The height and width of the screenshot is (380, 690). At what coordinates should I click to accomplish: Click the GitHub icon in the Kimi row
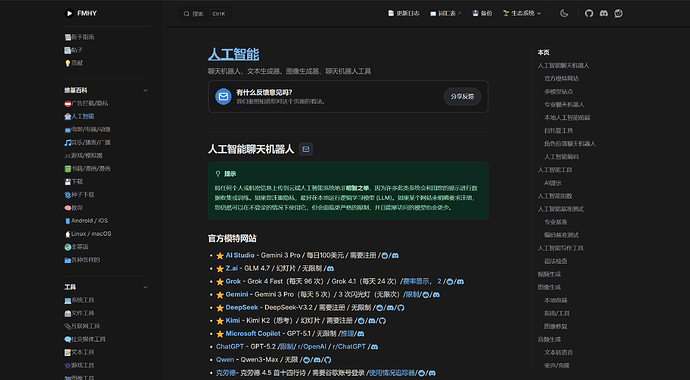[382, 321]
